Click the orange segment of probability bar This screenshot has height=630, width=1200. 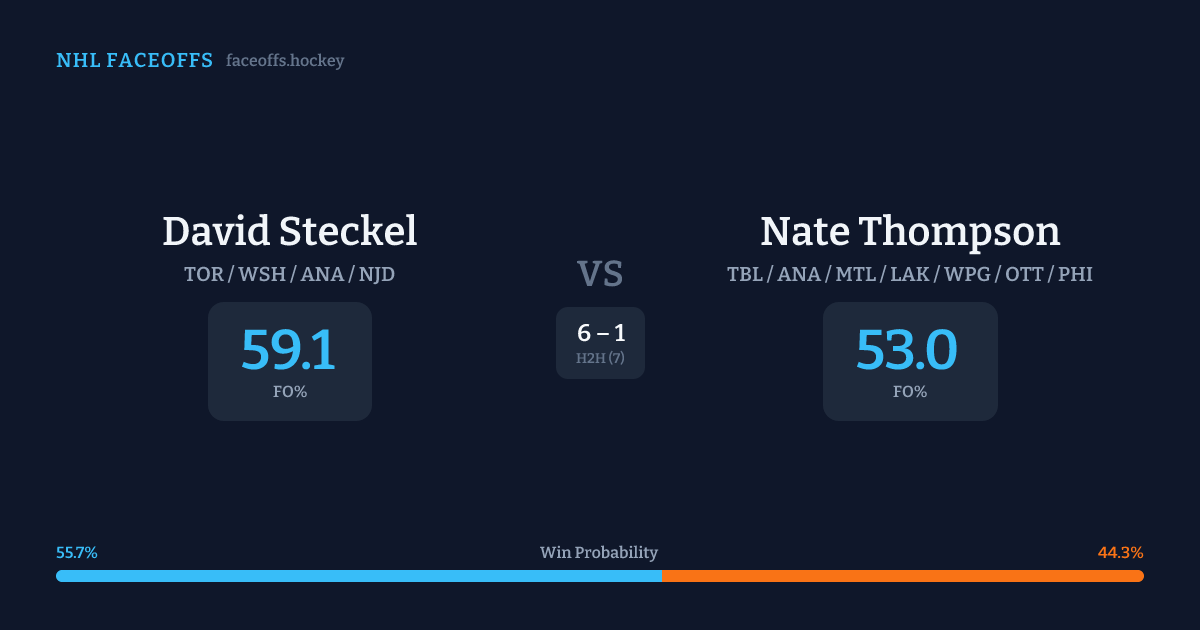[902, 576]
